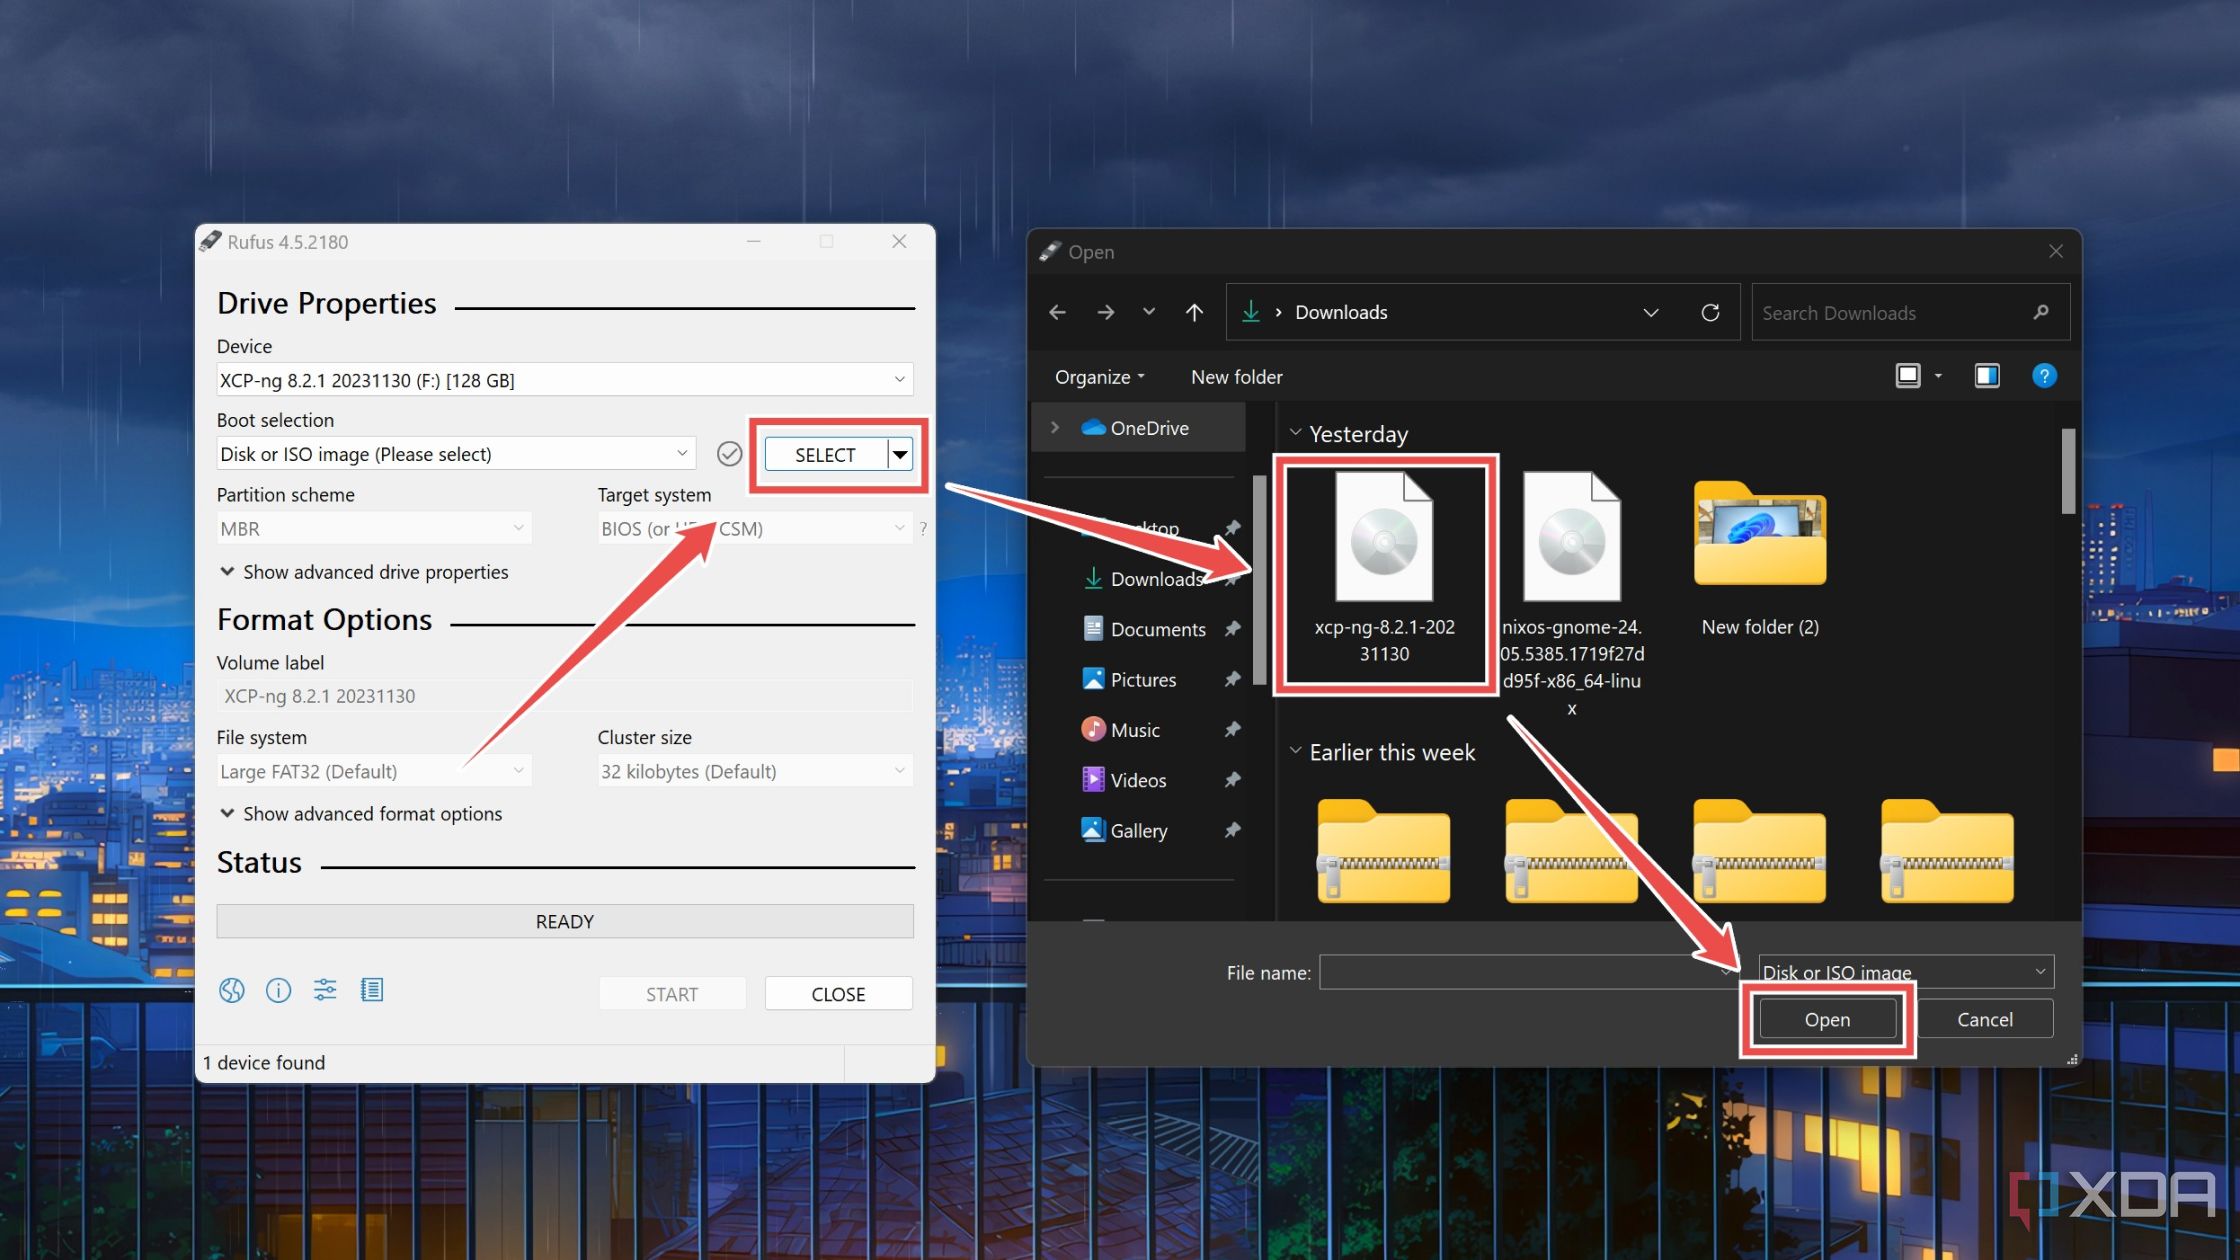Viewport: 2240px width, 1260px height.
Task: Open the Boot selection dropdown
Action: point(683,454)
